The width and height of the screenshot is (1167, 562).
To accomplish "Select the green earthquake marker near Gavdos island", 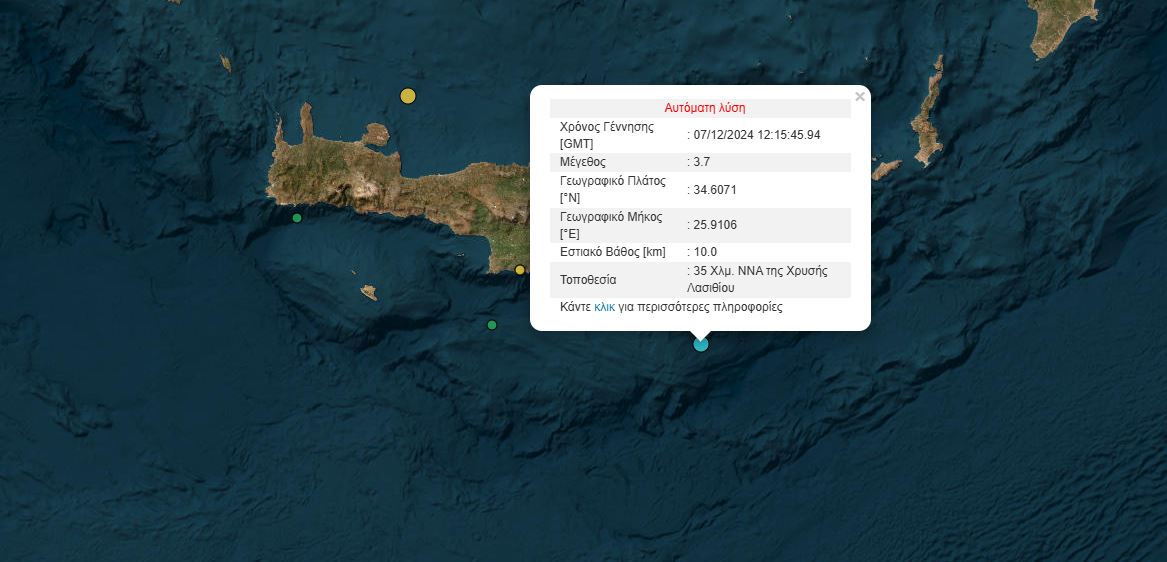I will (x=492, y=325).
